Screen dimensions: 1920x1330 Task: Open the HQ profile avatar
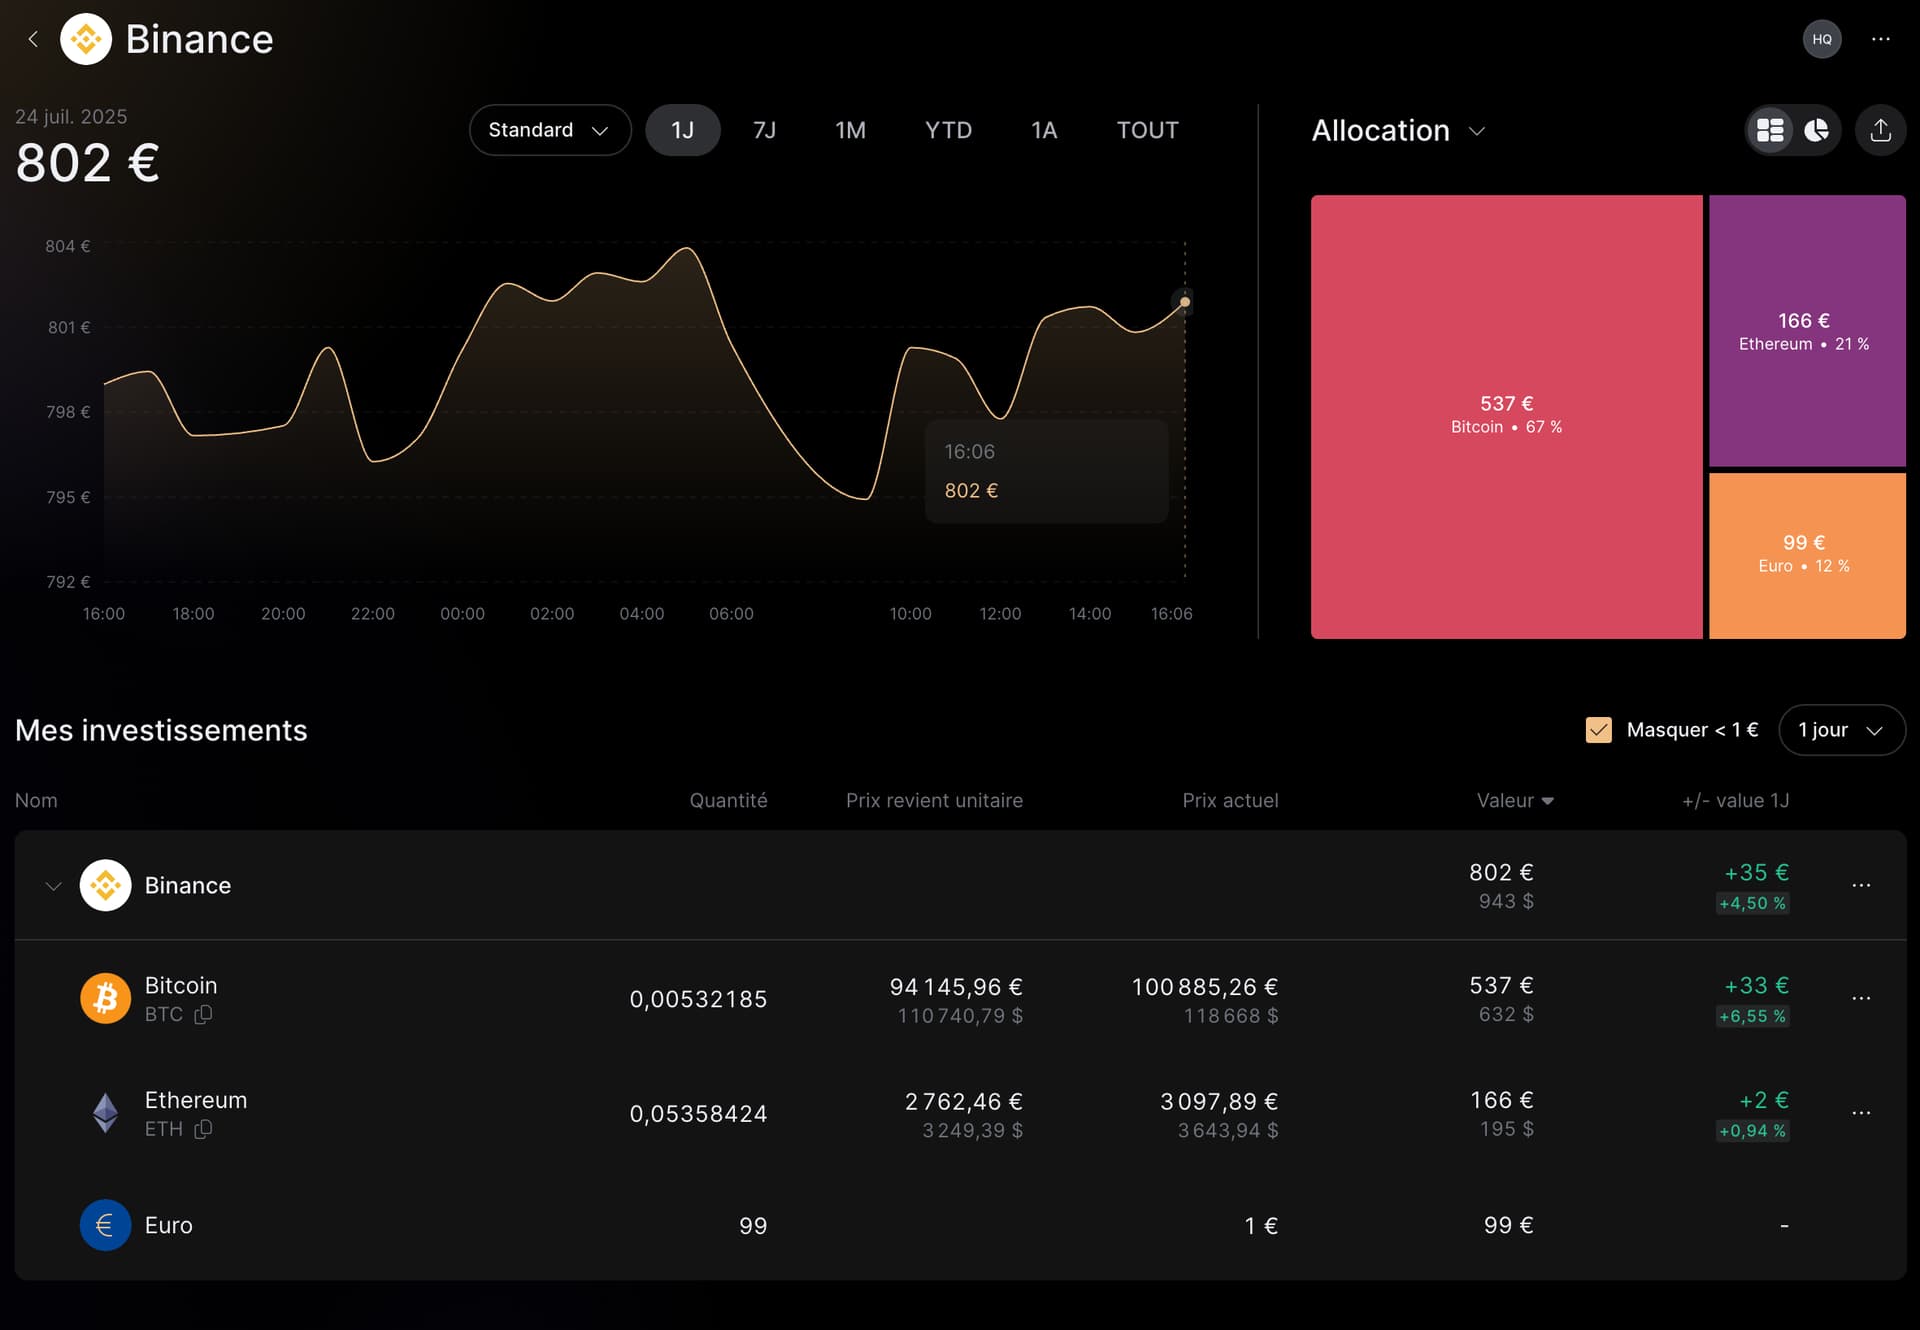[1821, 39]
